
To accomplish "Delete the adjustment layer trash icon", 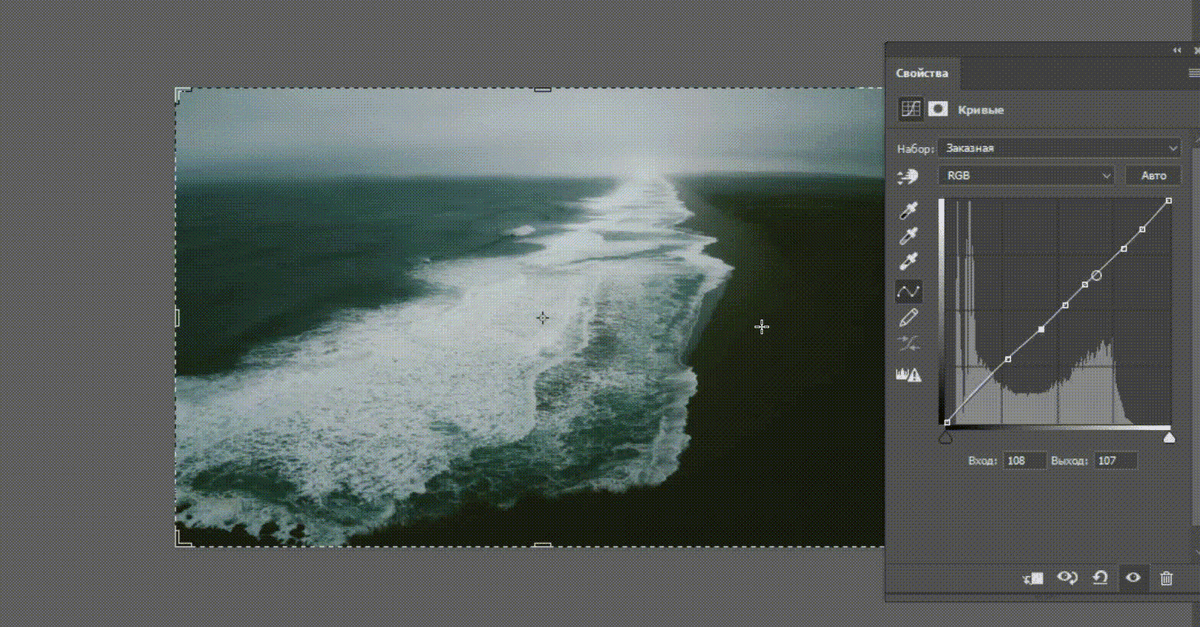I will tap(1166, 578).
